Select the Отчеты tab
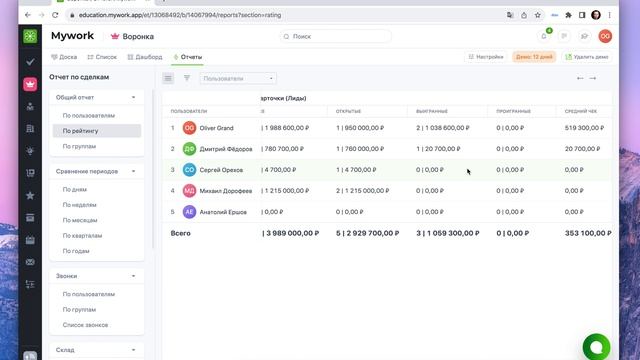640x360 pixels. (188, 57)
